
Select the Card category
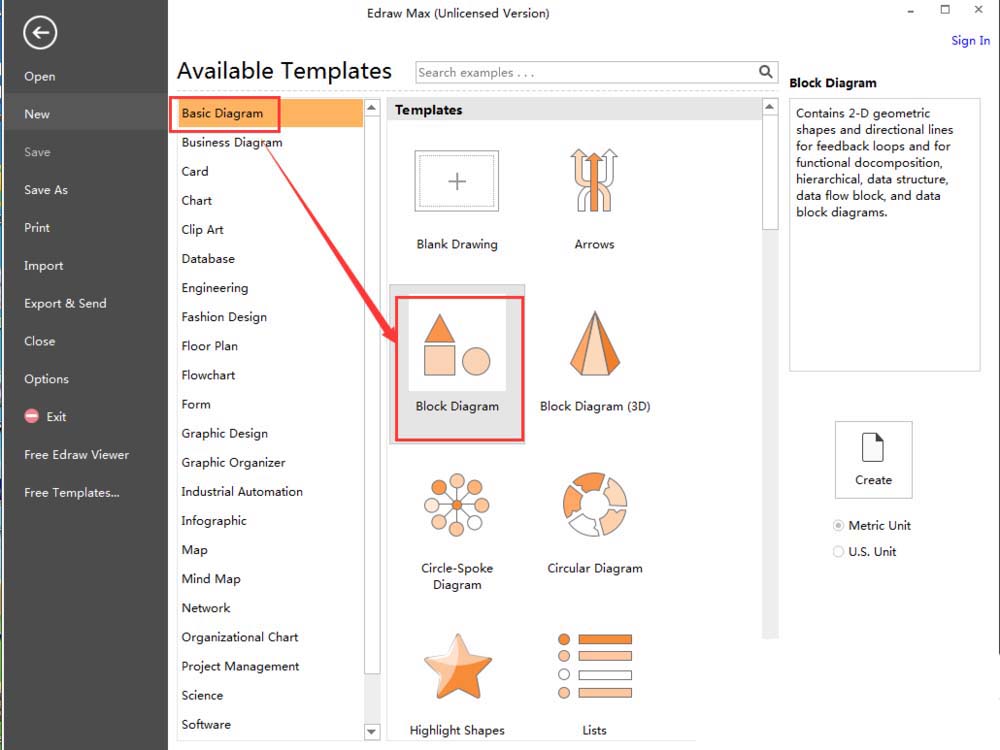tap(195, 172)
